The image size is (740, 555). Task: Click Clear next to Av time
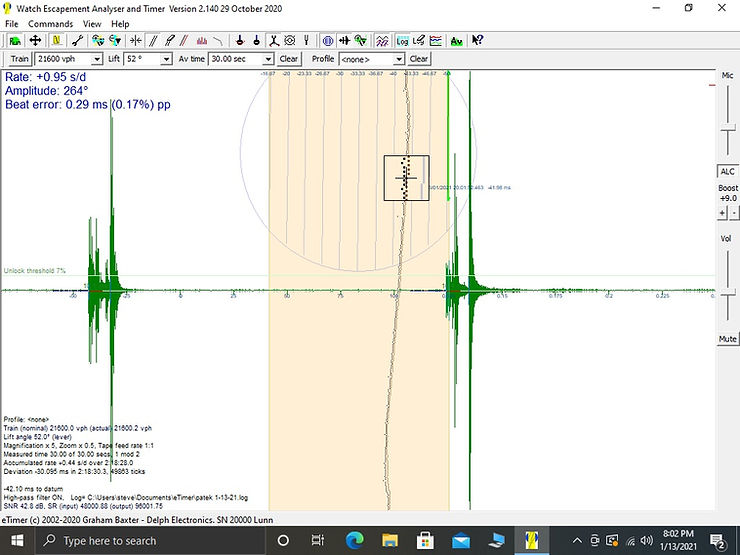click(x=288, y=59)
